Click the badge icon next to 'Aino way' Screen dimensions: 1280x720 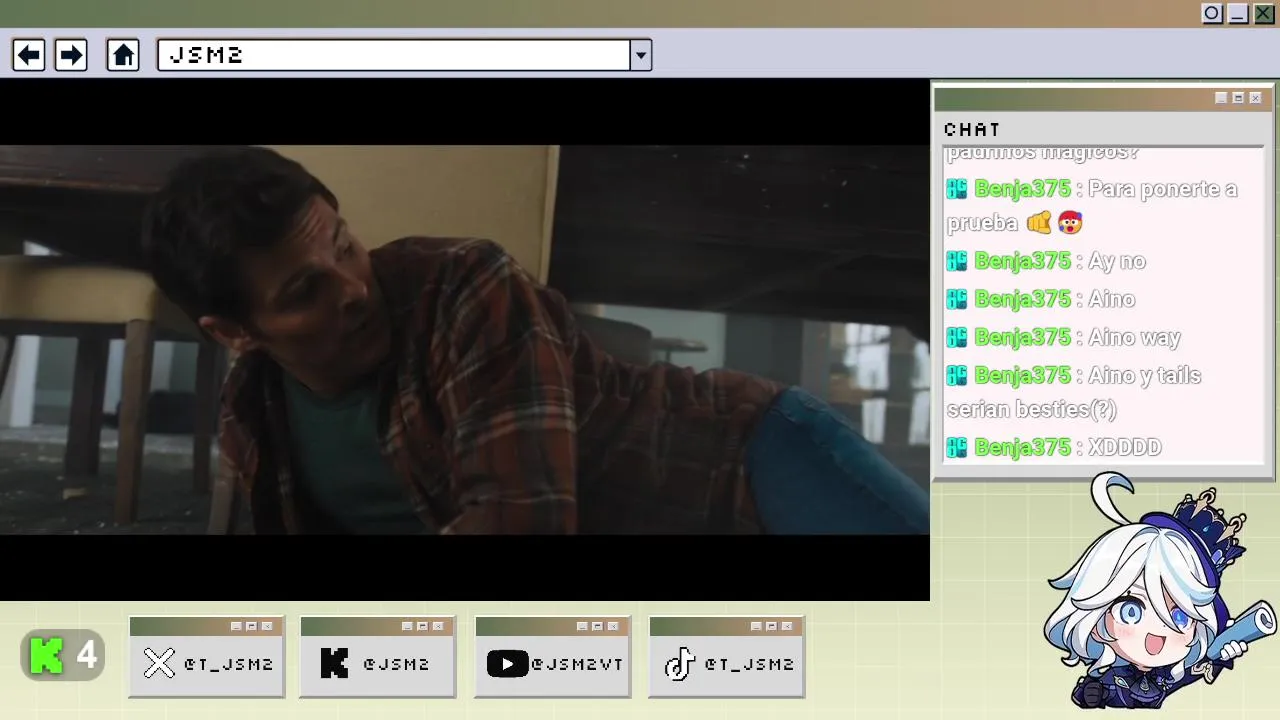pos(957,337)
